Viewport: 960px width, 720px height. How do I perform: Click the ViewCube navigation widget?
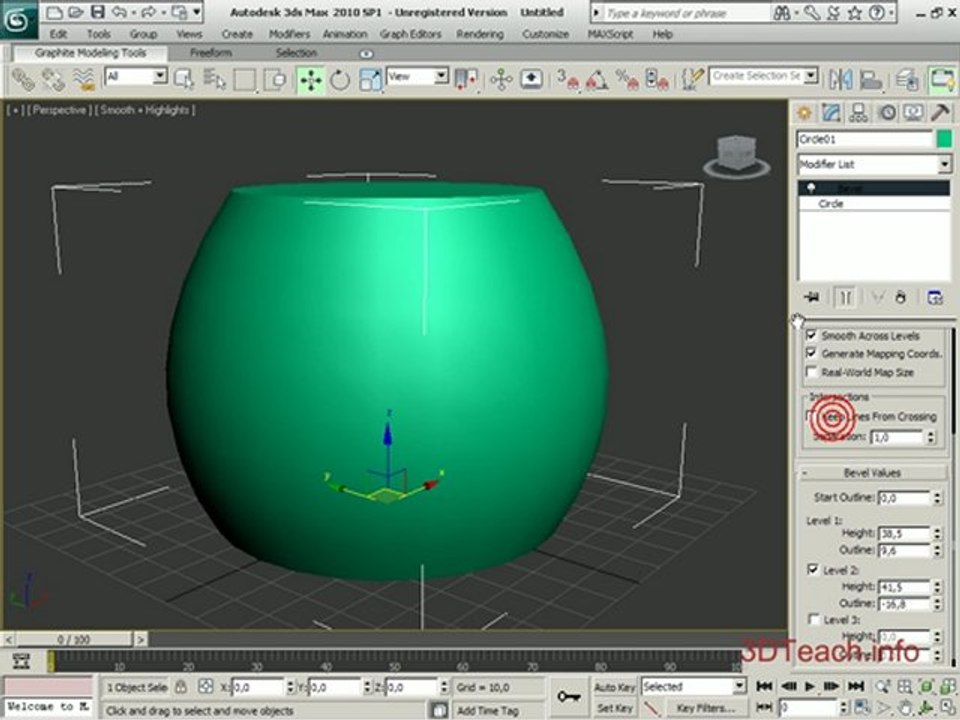[x=737, y=157]
